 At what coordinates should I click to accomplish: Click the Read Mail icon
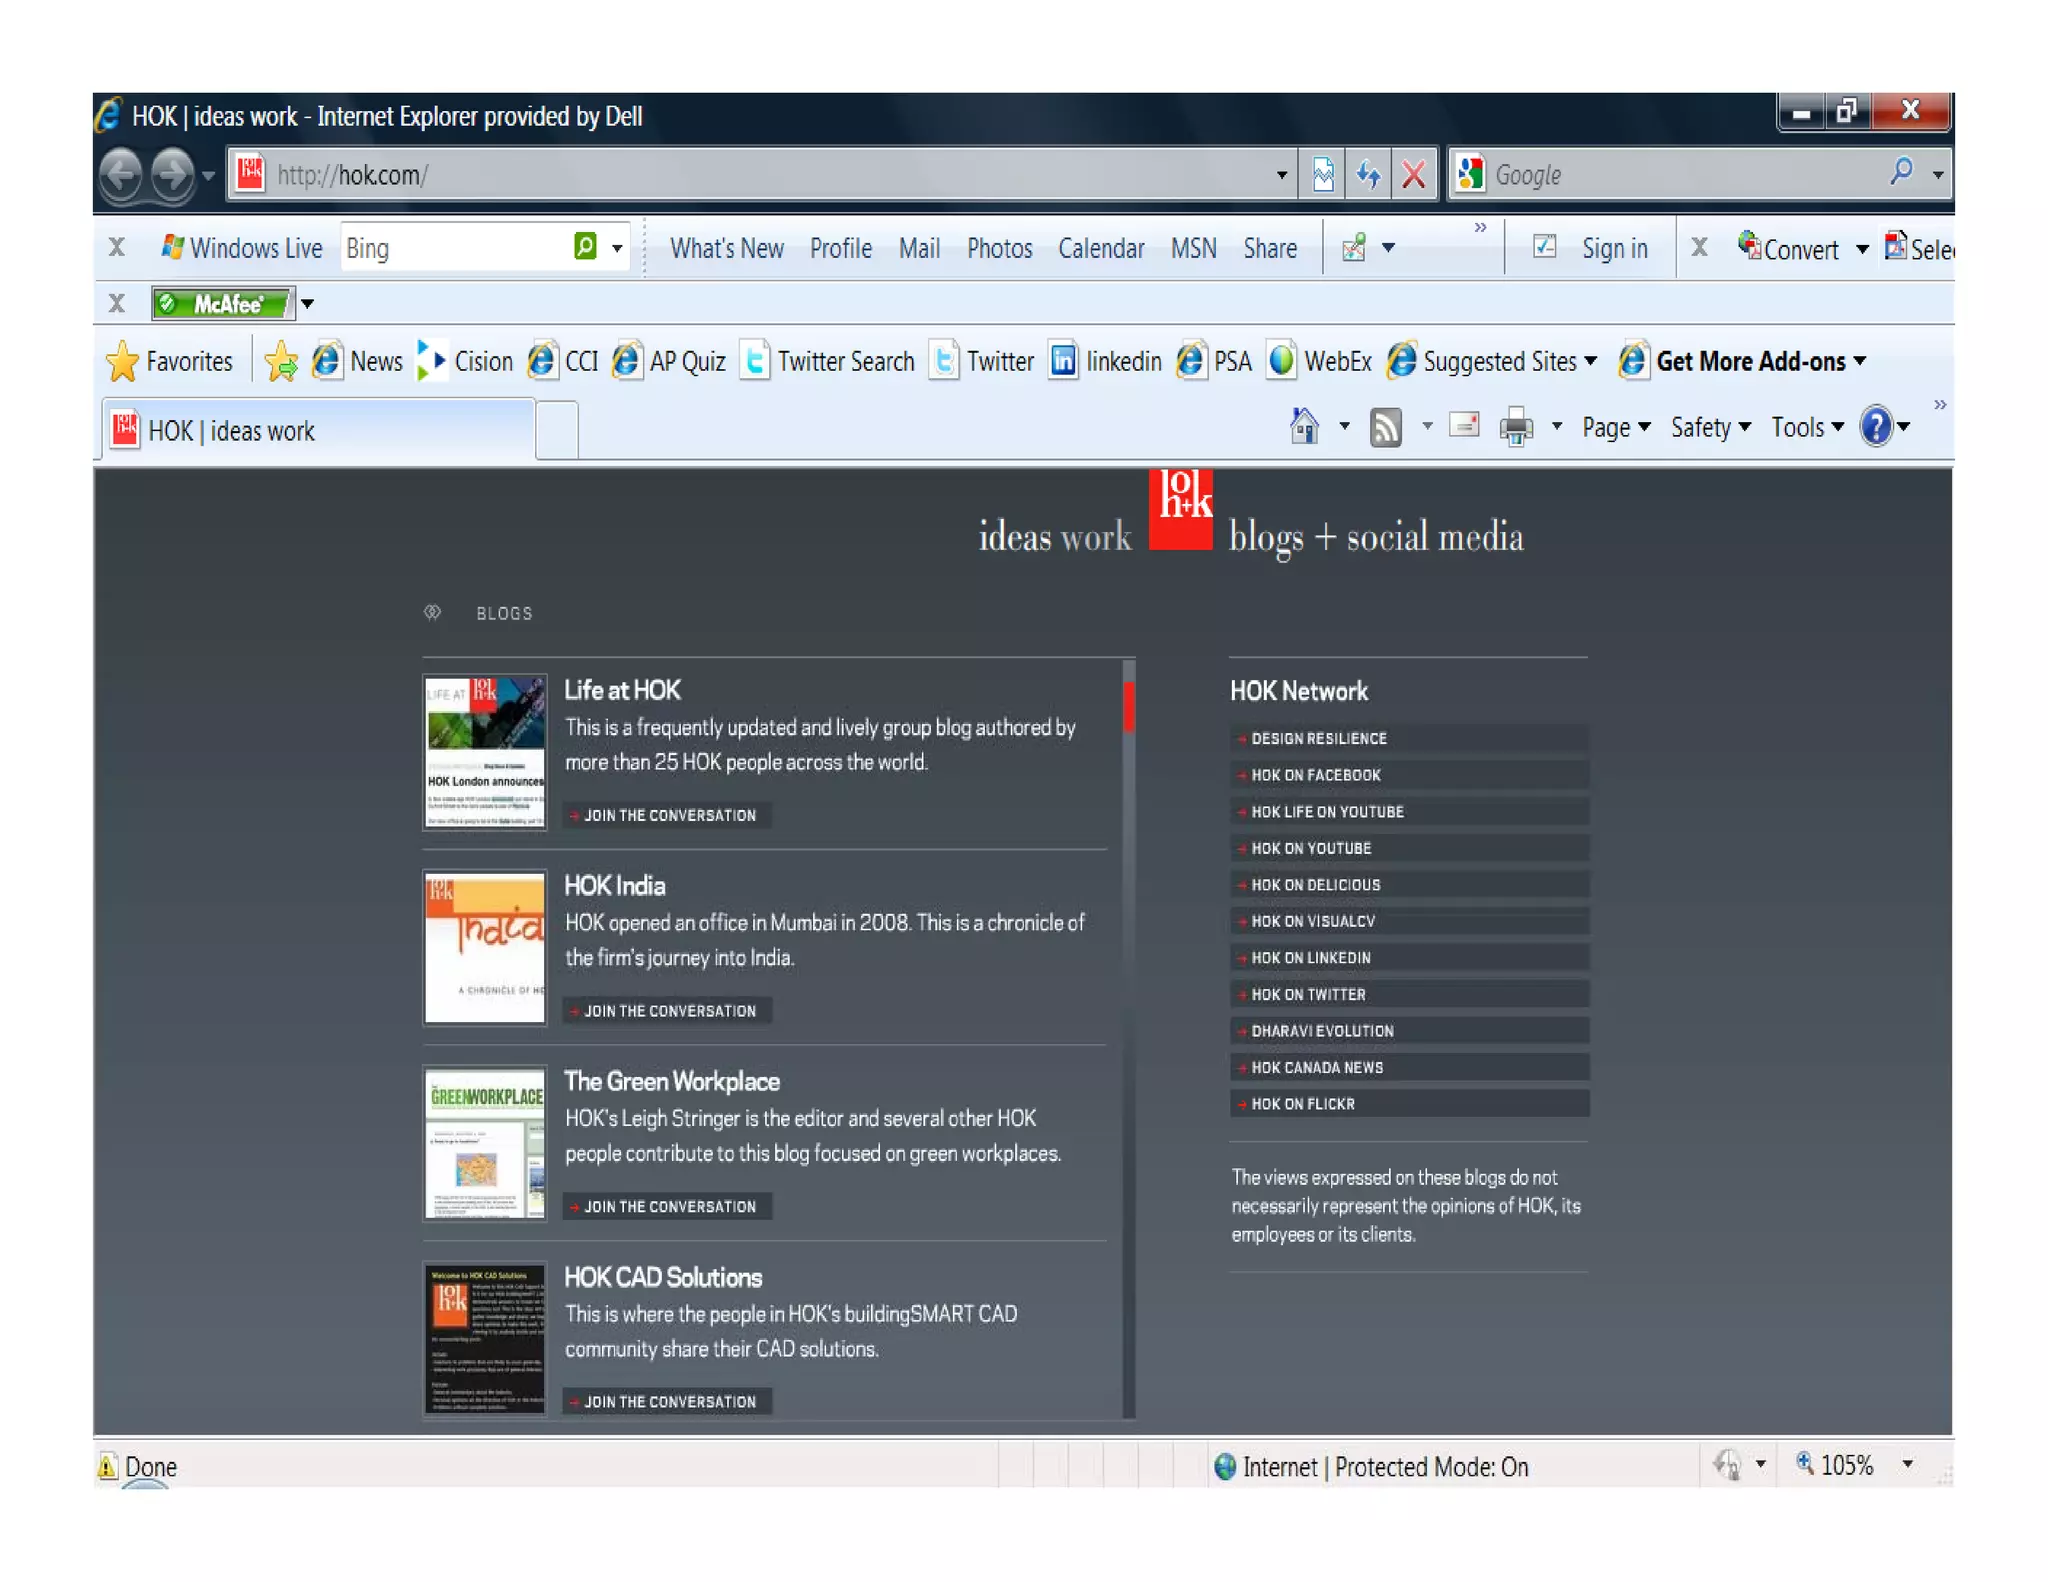tap(1464, 427)
